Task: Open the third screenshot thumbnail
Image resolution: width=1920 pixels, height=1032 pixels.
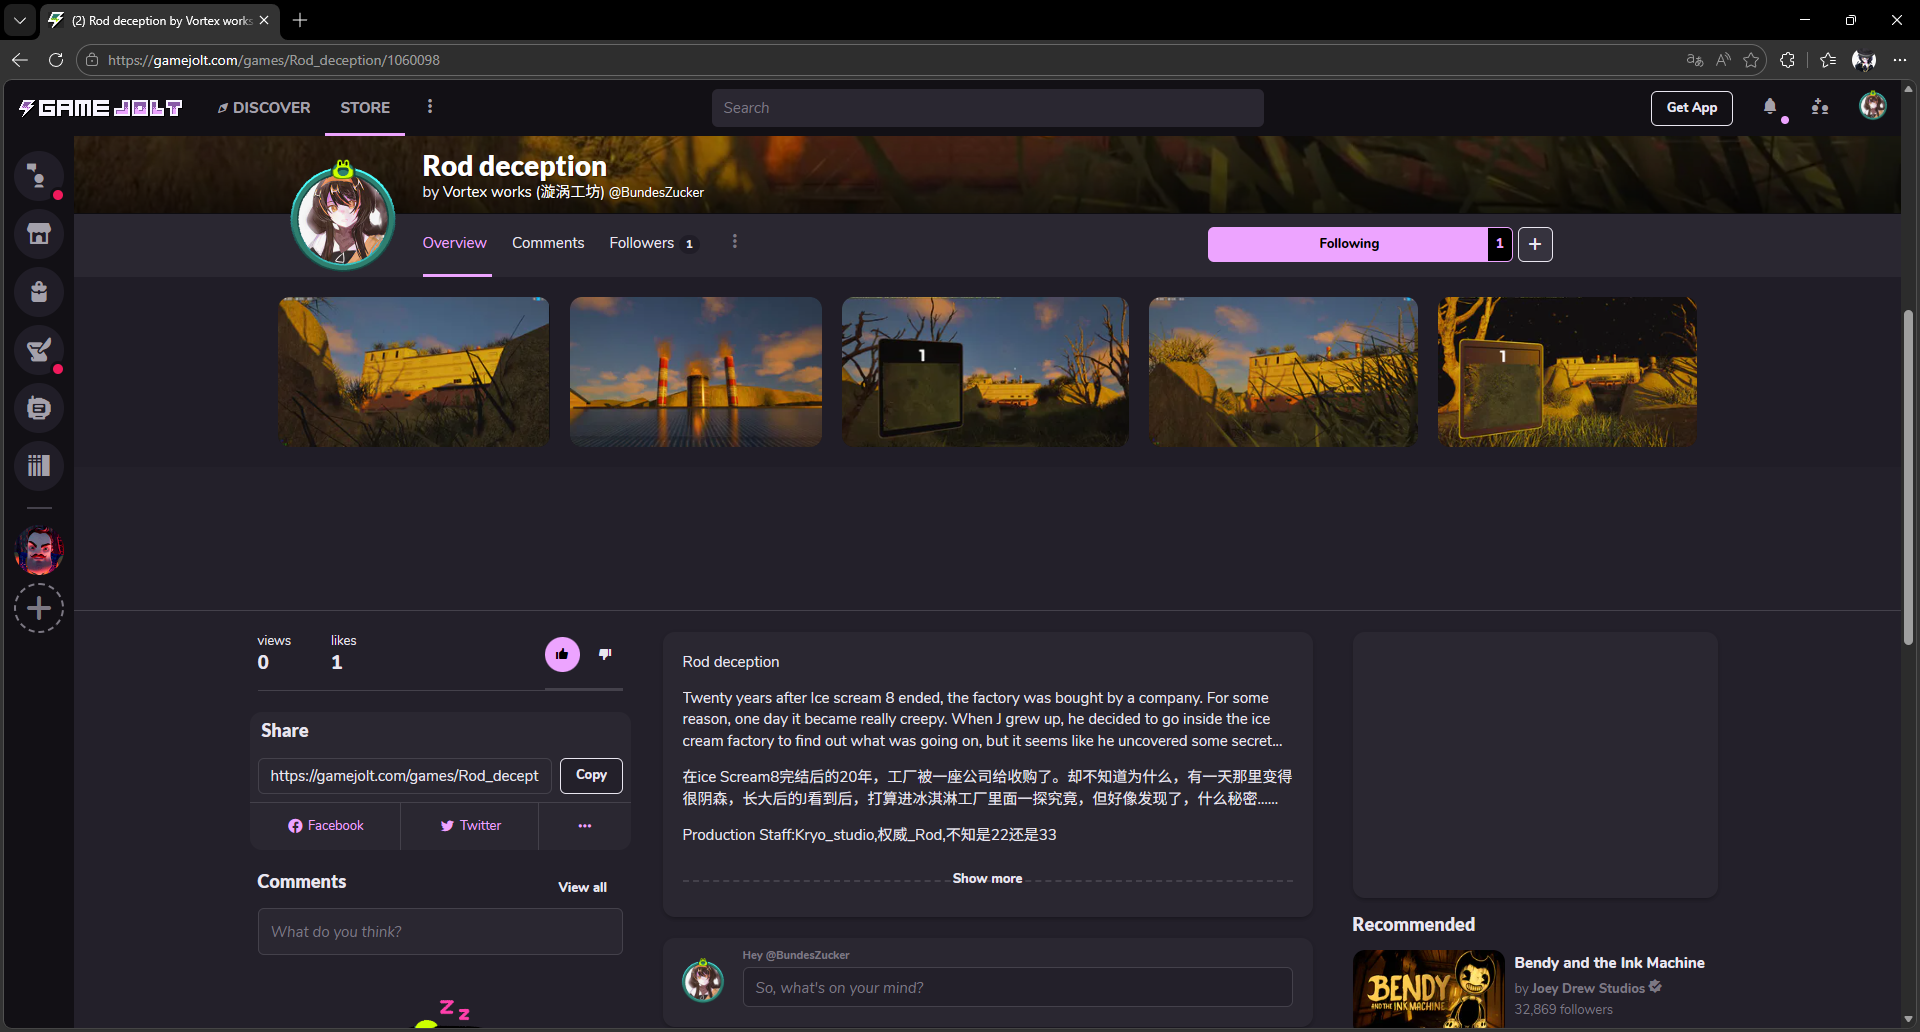Action: pyautogui.click(x=985, y=372)
